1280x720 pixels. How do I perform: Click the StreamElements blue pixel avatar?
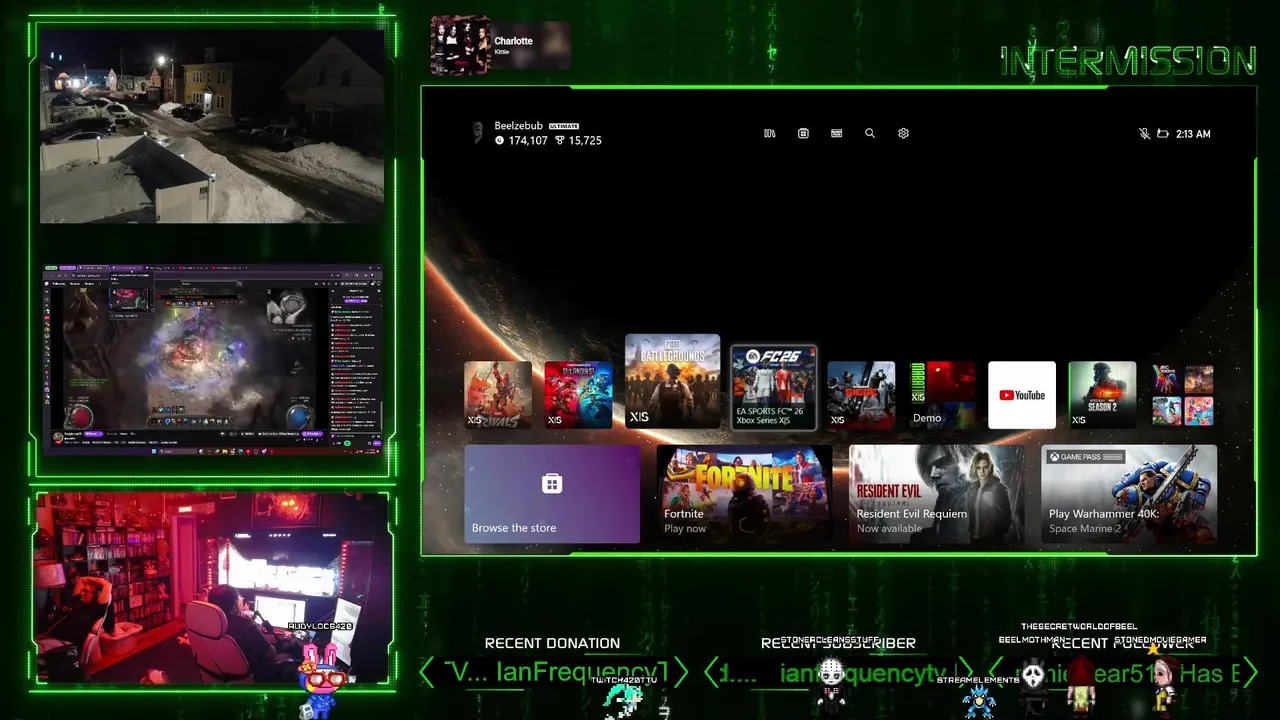(x=979, y=701)
